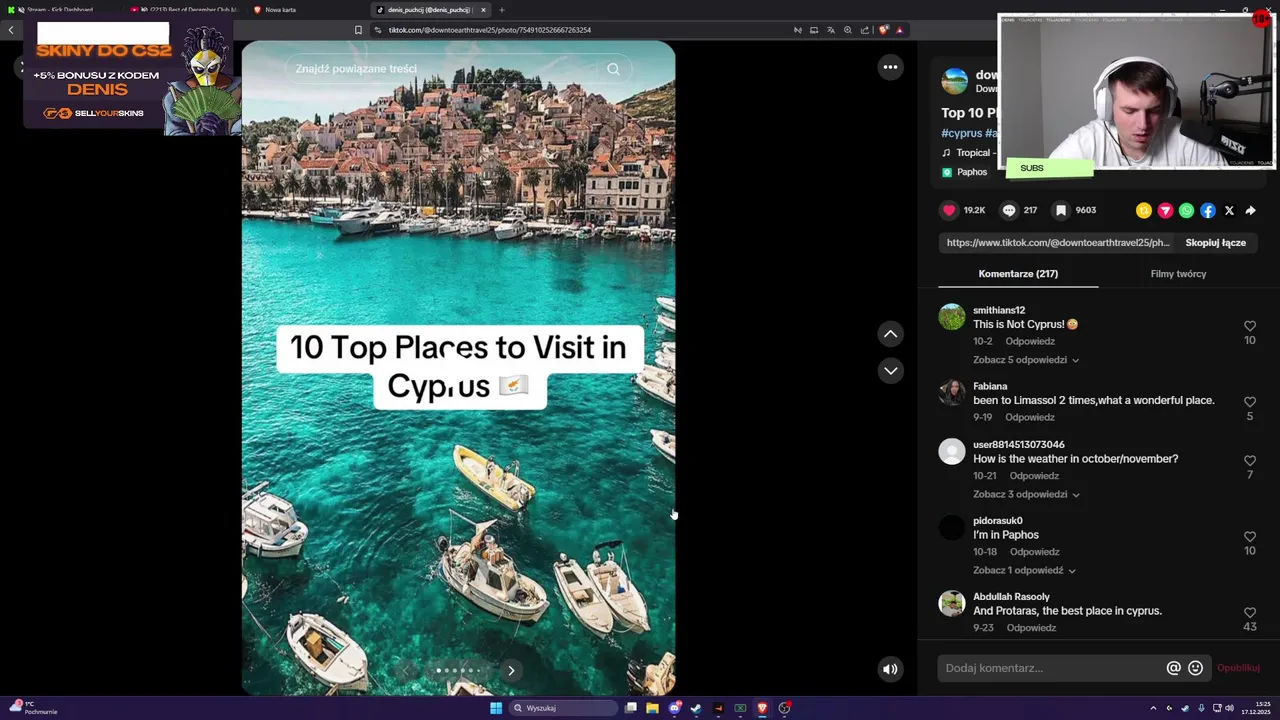Screen dimensions: 1280x720
Task: Open emoji picker in comment box
Action: pos(1195,668)
